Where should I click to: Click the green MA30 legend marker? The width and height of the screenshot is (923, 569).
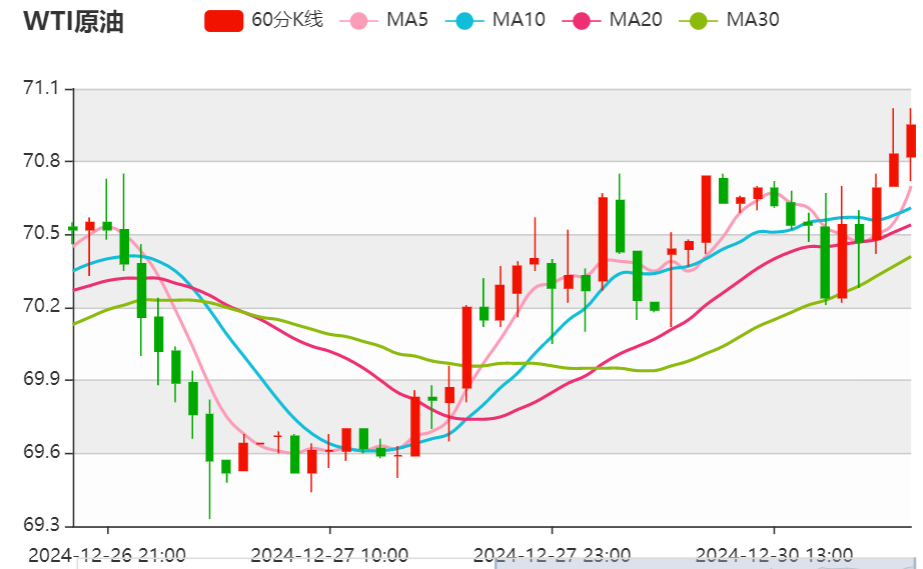(698, 20)
